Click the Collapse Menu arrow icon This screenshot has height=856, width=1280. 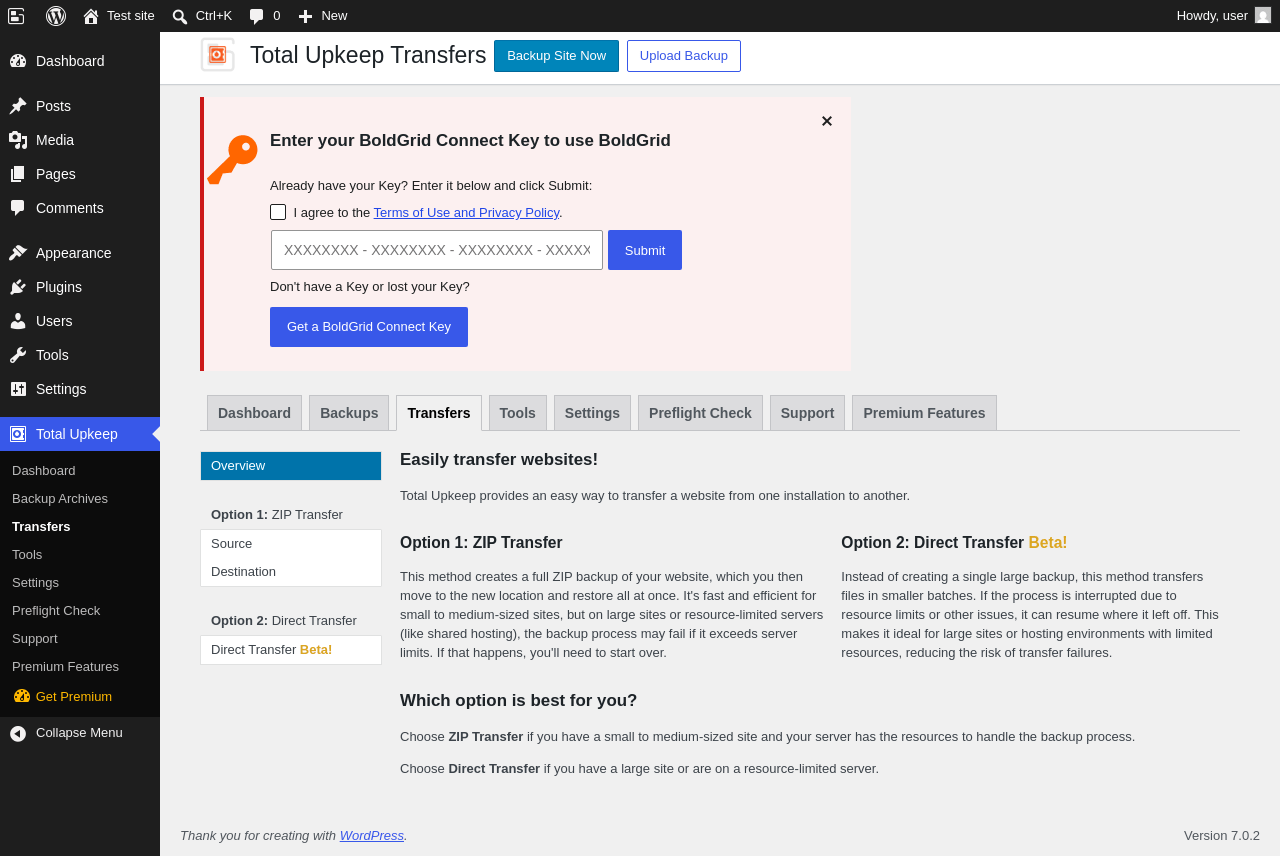[18, 733]
